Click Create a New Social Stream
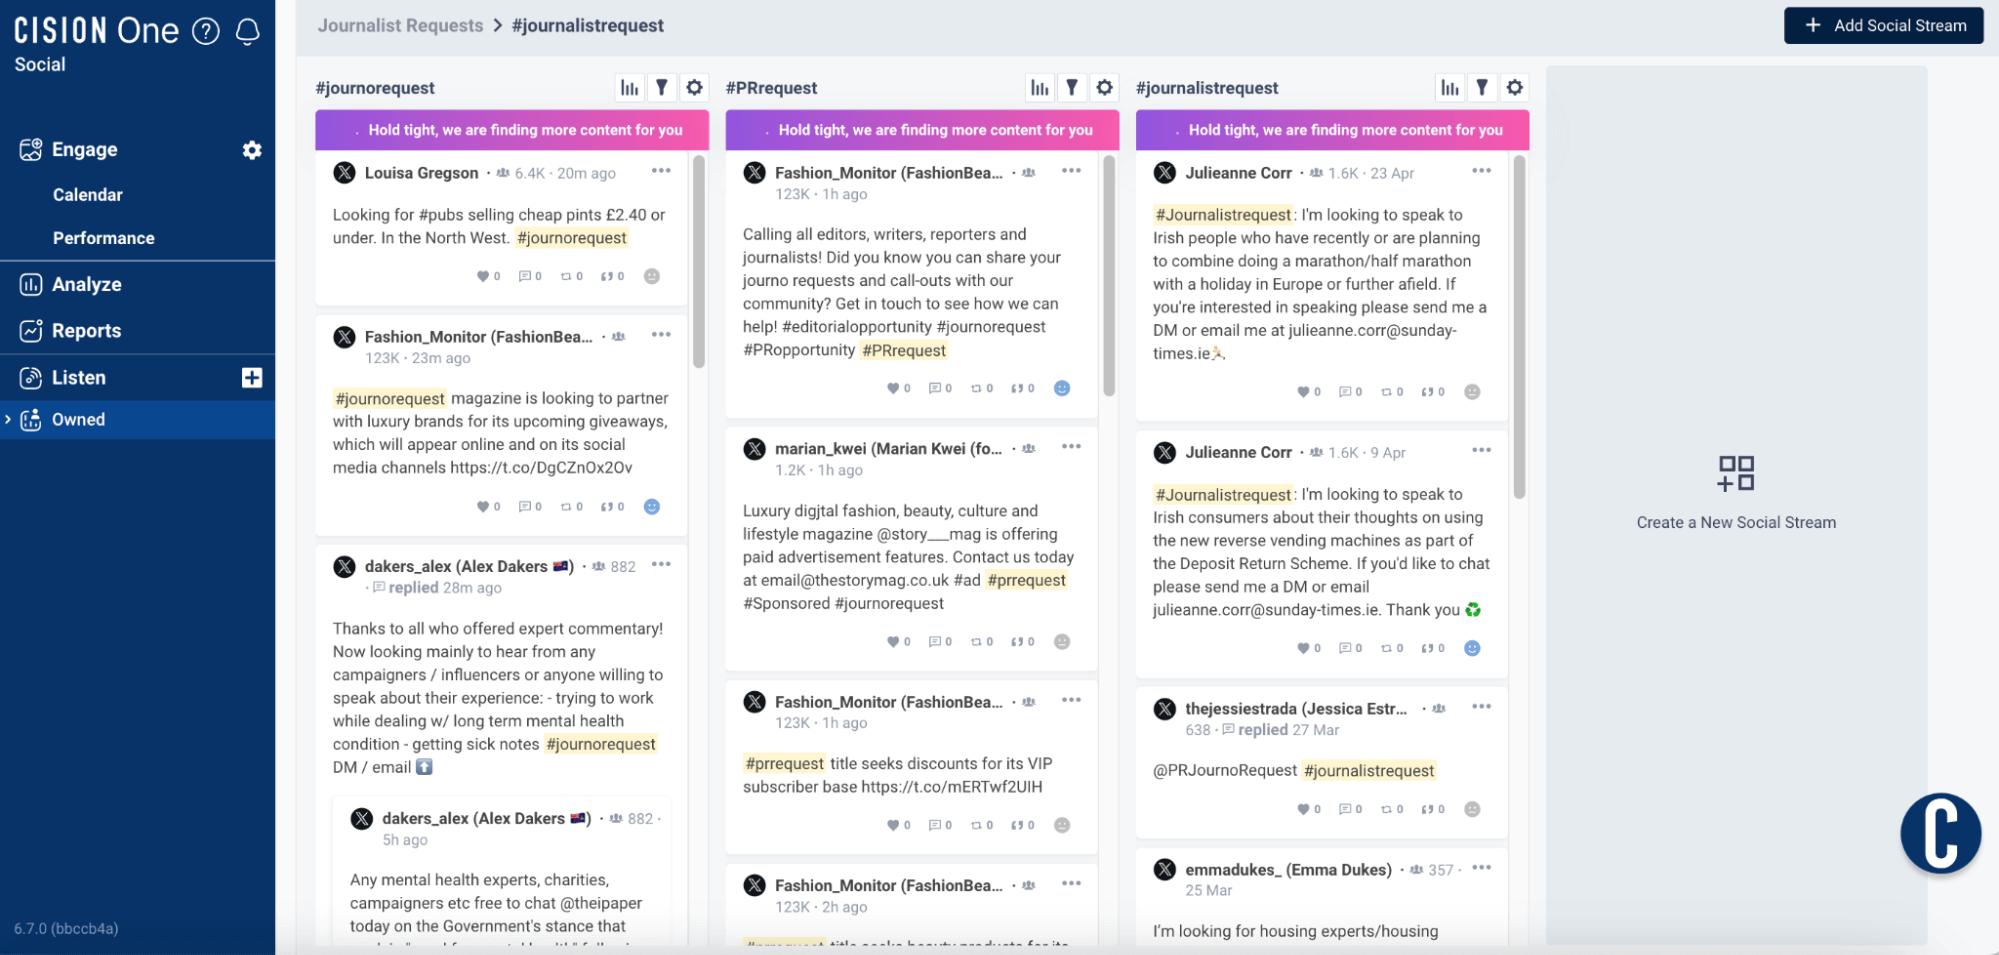This screenshot has width=1999, height=955. (x=1735, y=521)
